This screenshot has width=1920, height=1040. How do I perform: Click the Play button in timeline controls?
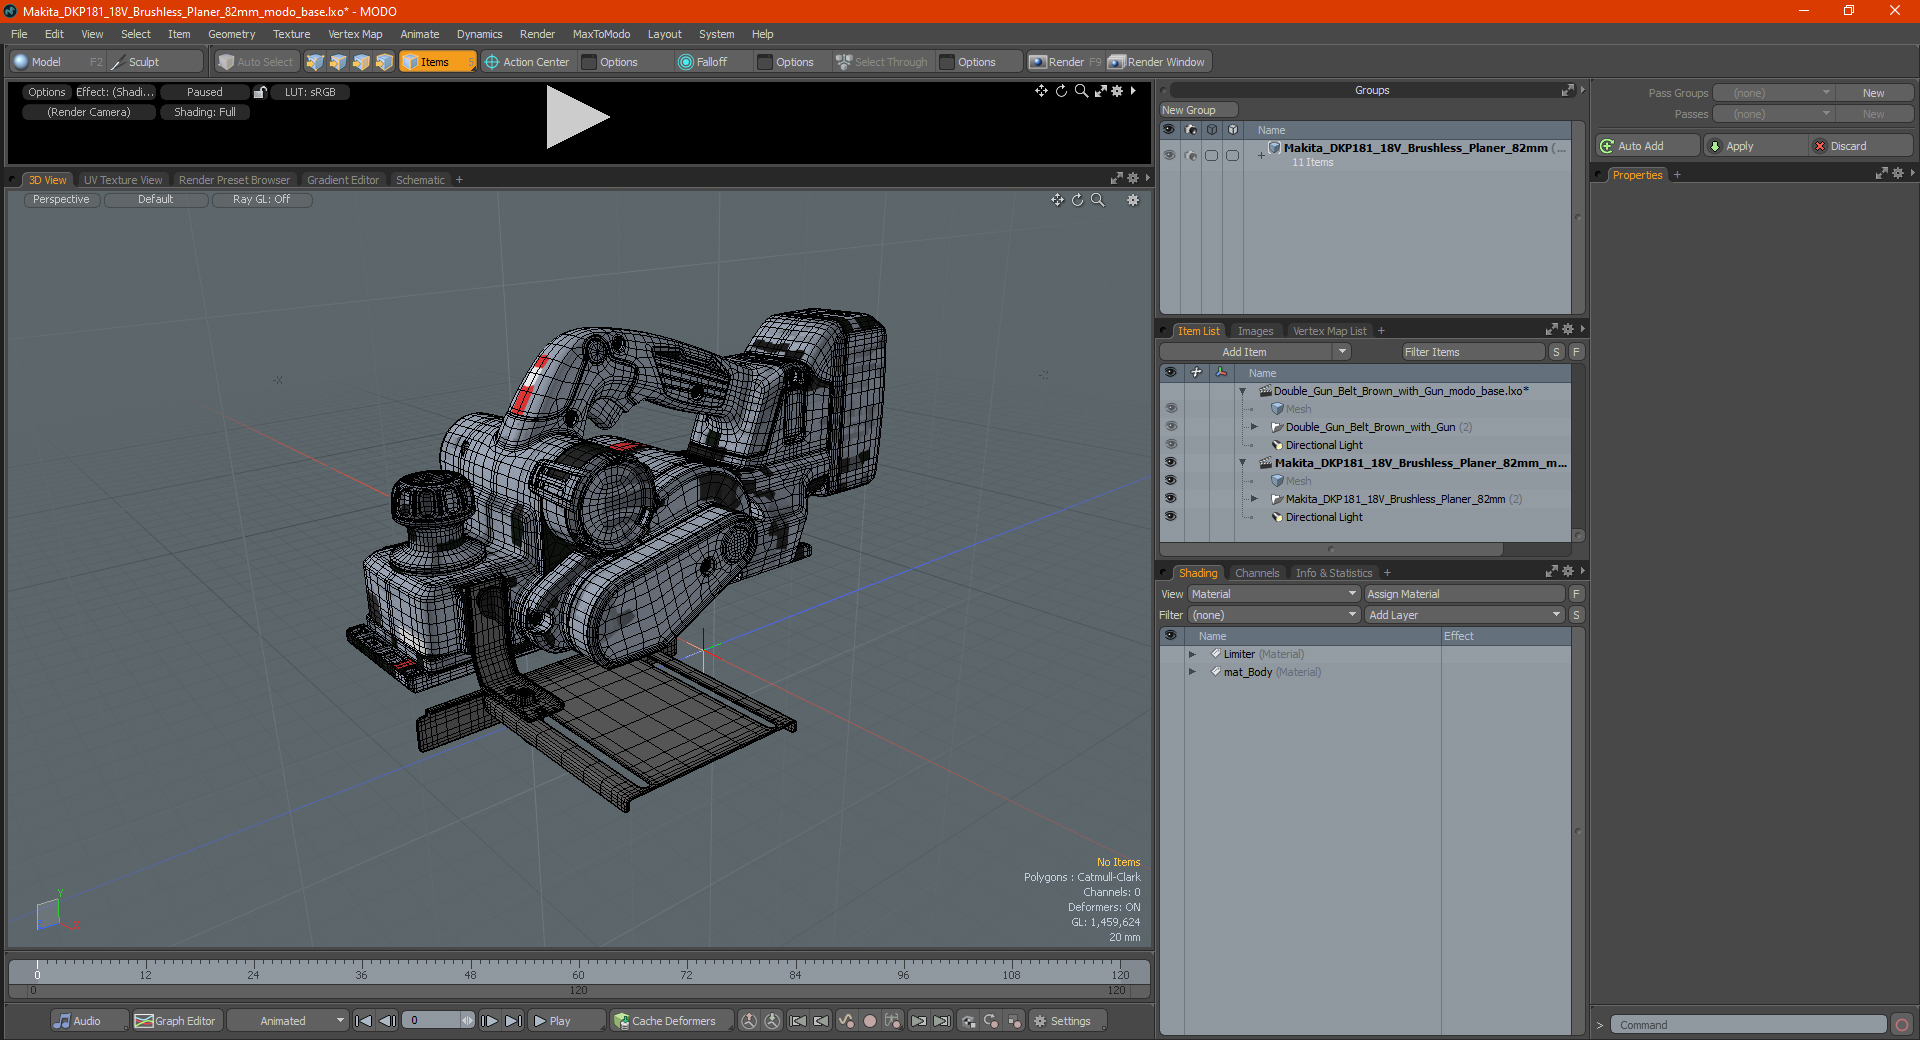point(566,1021)
